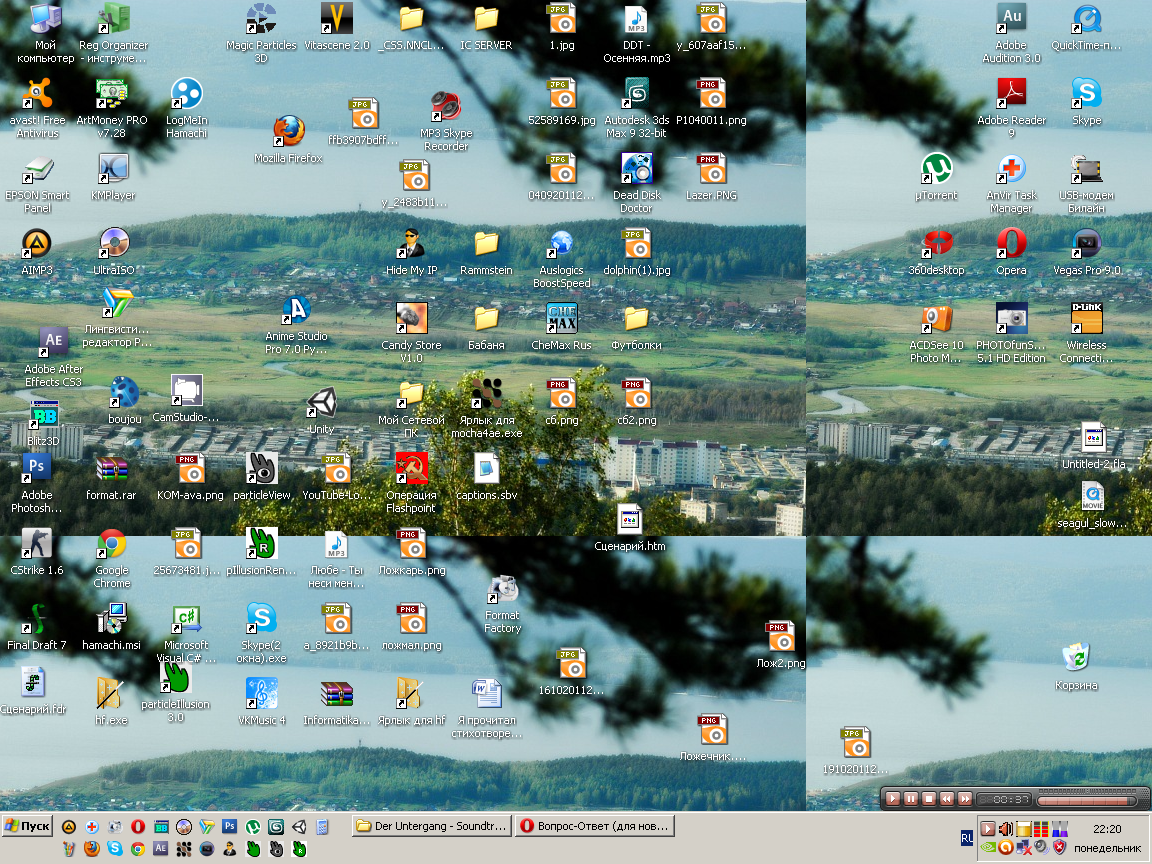The image size is (1152, 864).
Task: Stop playback in the mini player widget
Action: pyautogui.click(x=929, y=799)
